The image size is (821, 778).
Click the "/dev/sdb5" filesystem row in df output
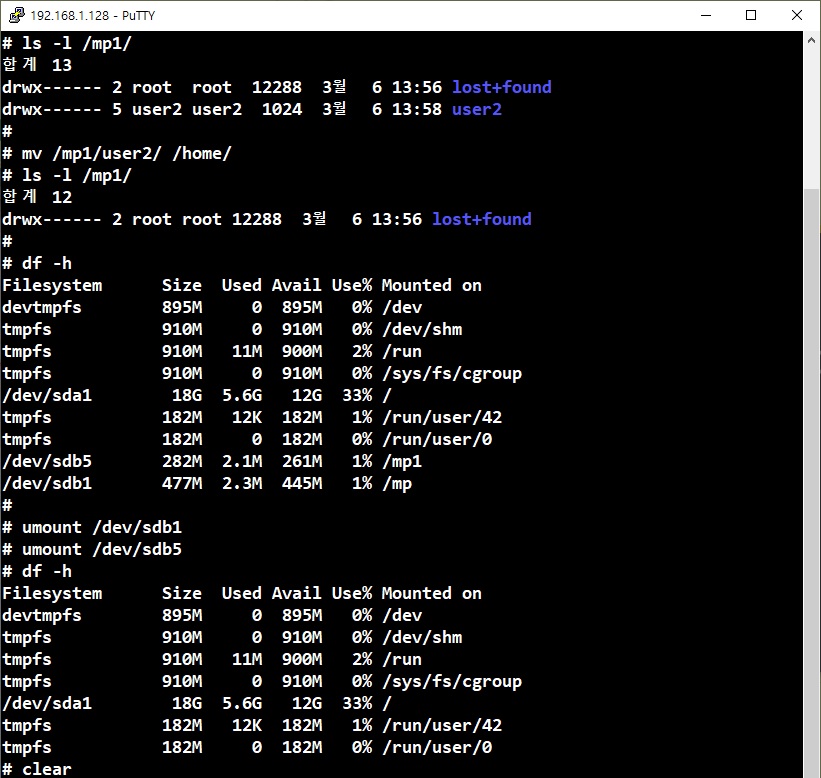pyautogui.click(x=212, y=461)
